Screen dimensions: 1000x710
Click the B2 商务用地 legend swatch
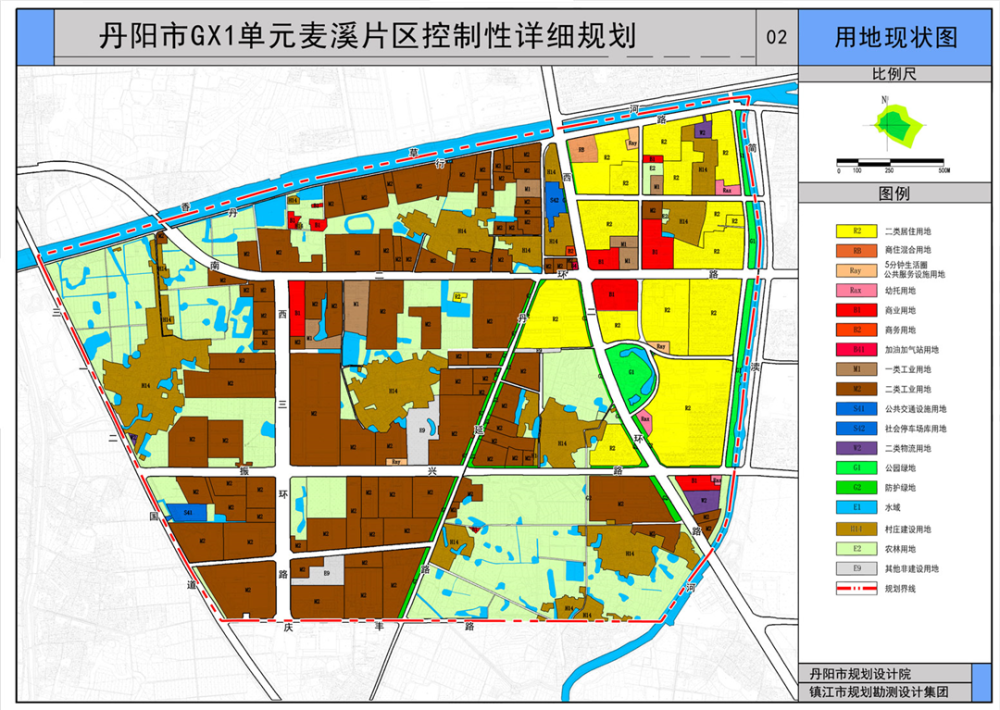[857, 330]
